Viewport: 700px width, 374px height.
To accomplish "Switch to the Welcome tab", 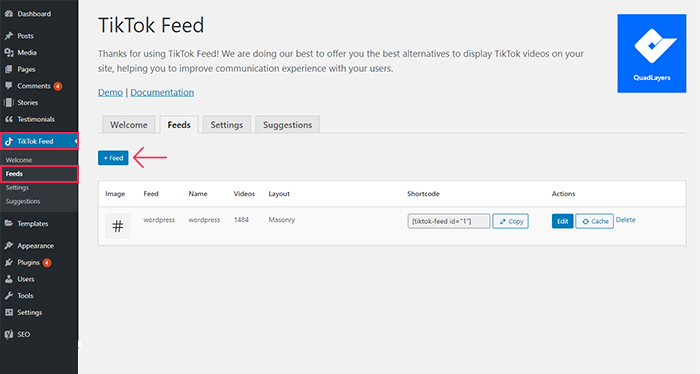I will [129, 125].
